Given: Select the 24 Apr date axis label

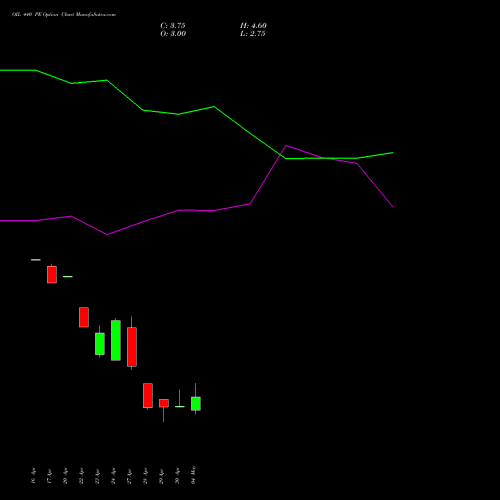Looking at the screenshot, I should (113, 476).
